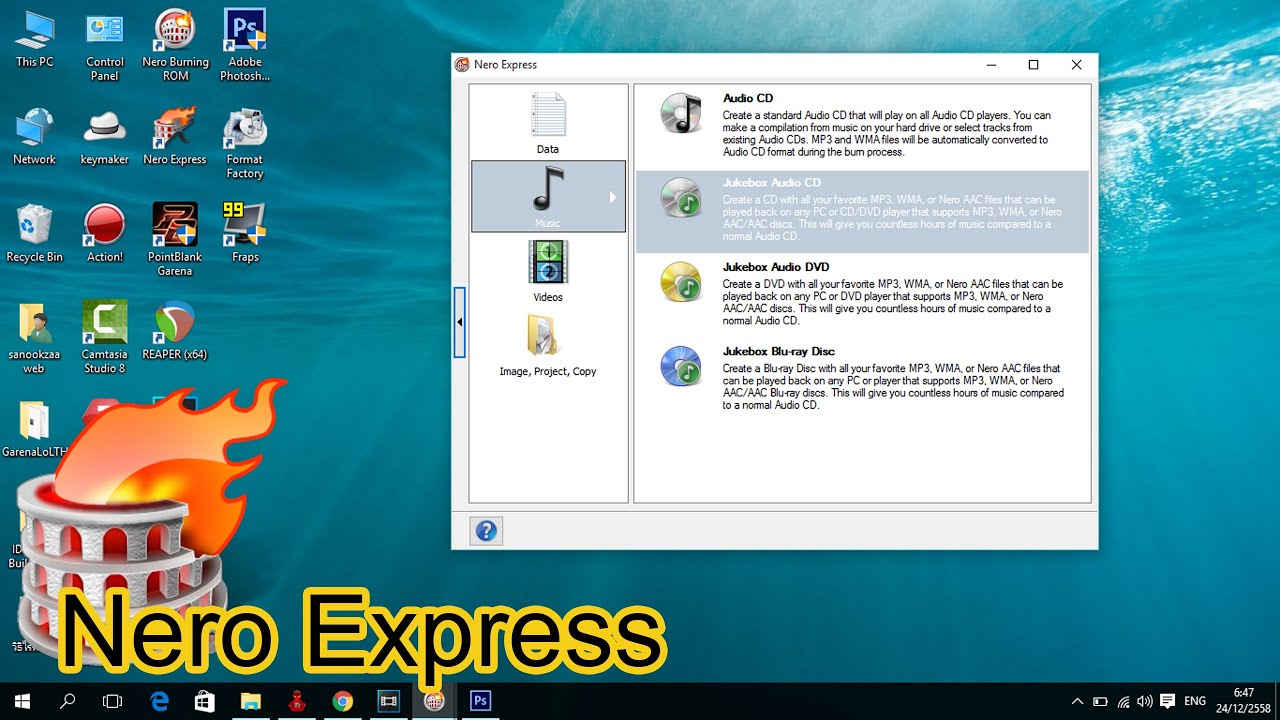Open the keymaker desktop shortcut
The image size is (1280, 720).
pos(105,137)
